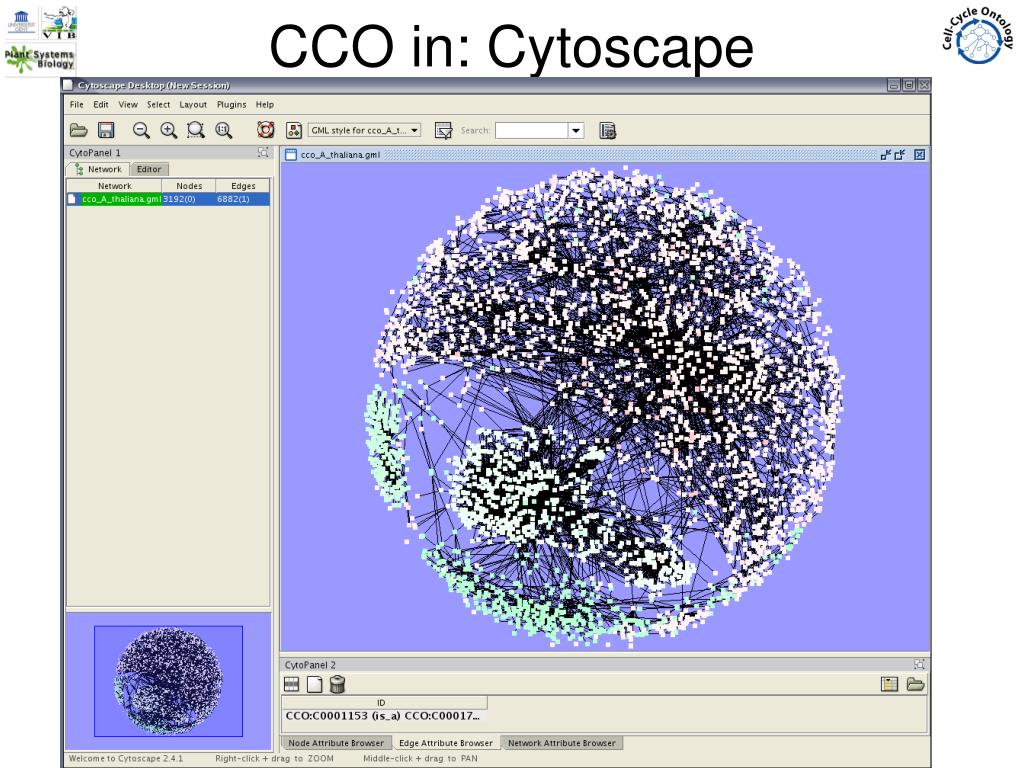The image size is (1024, 768).
Task: Float CytoPanel 1 using its header icon
Action: 263,152
